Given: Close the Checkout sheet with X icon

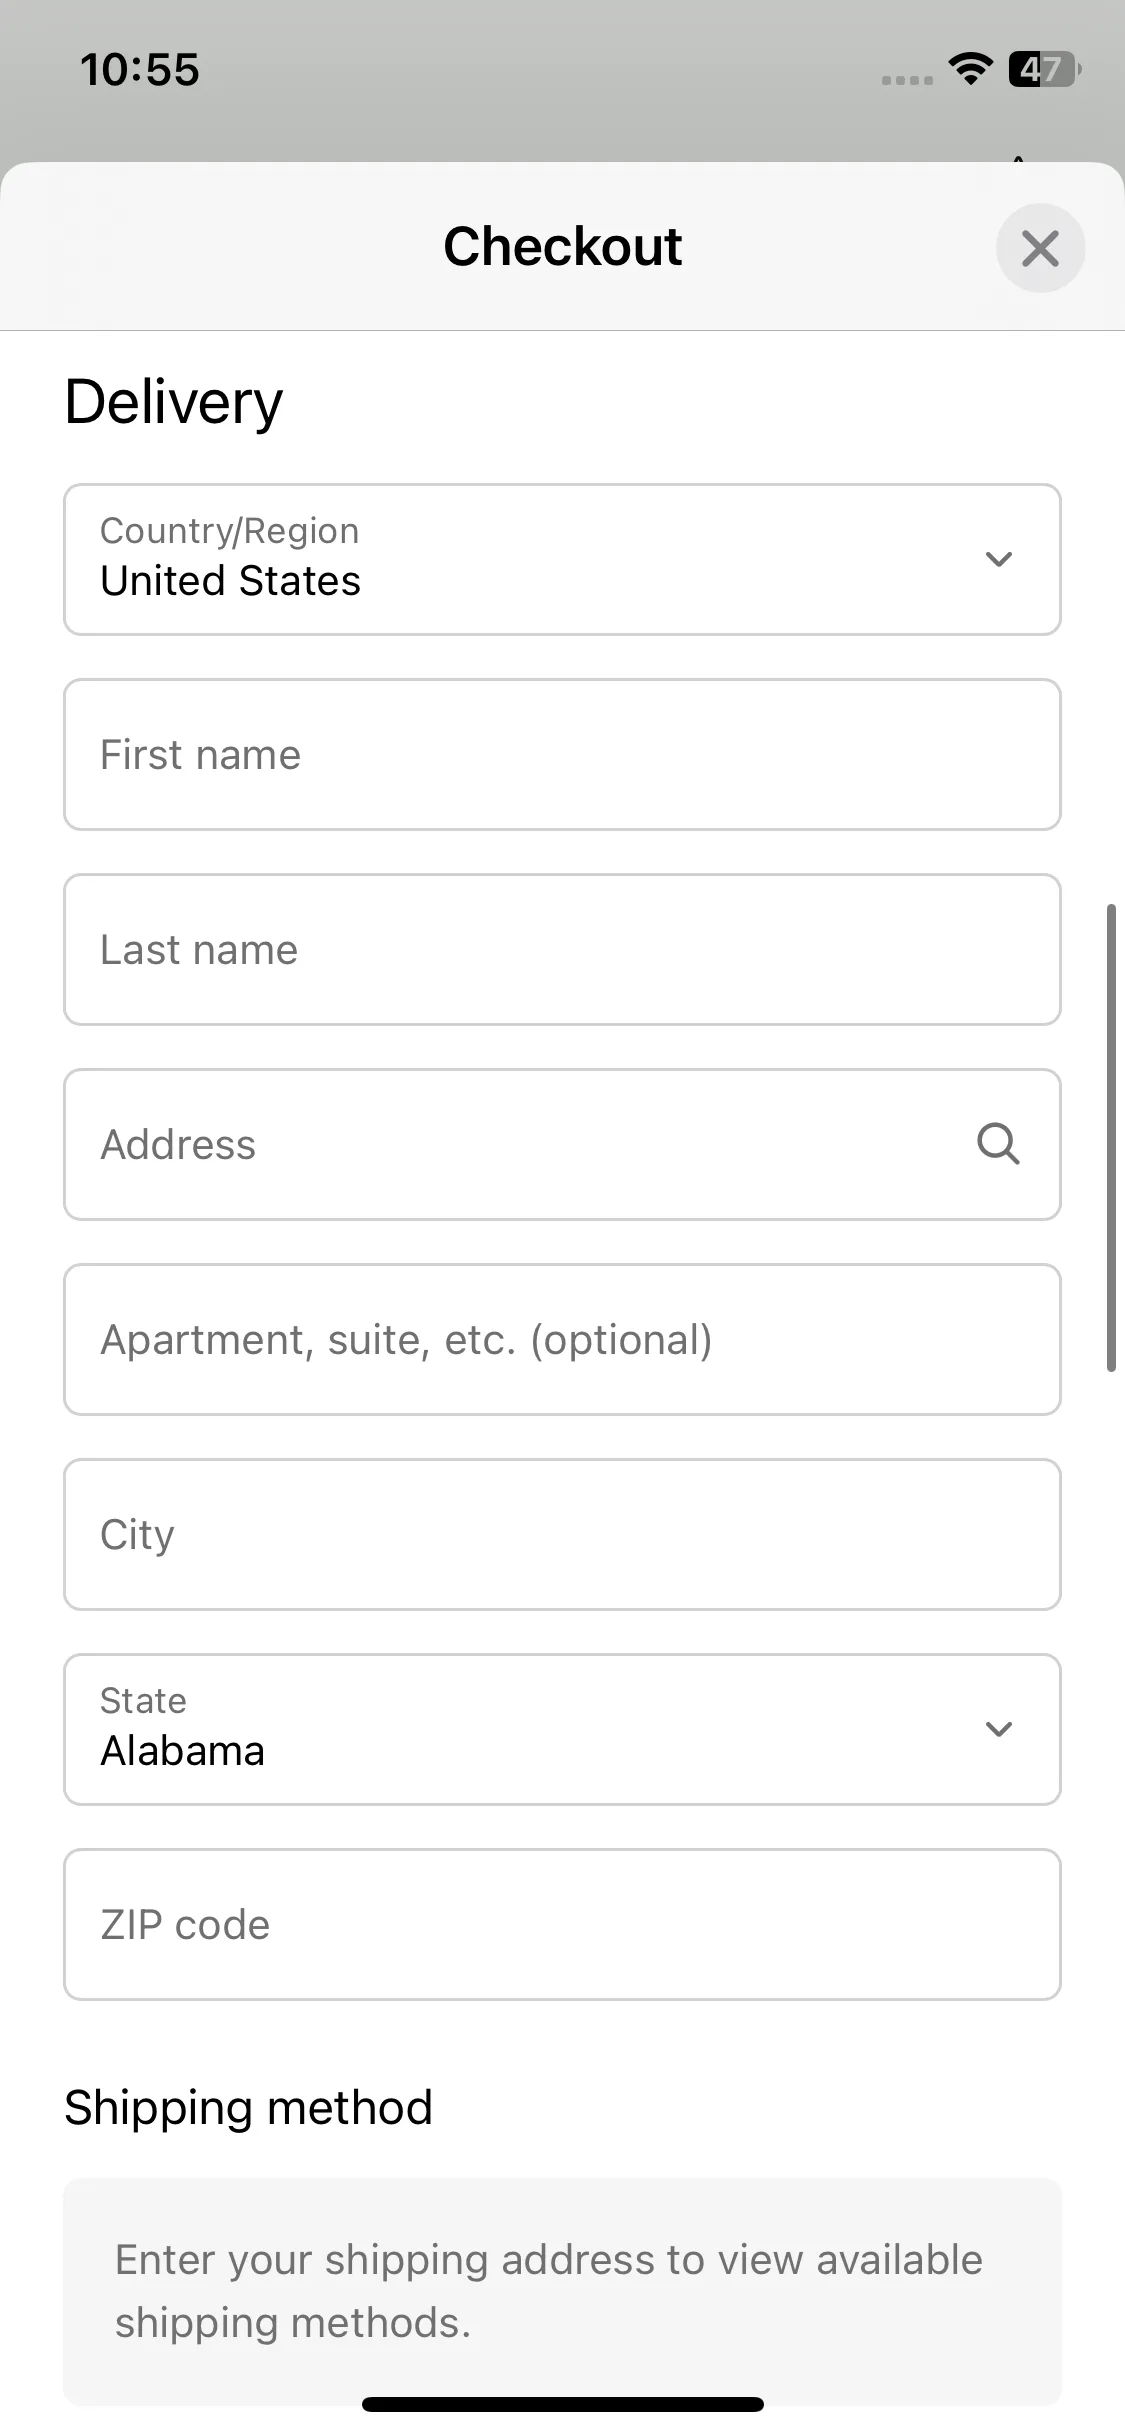Looking at the screenshot, I should [1040, 248].
